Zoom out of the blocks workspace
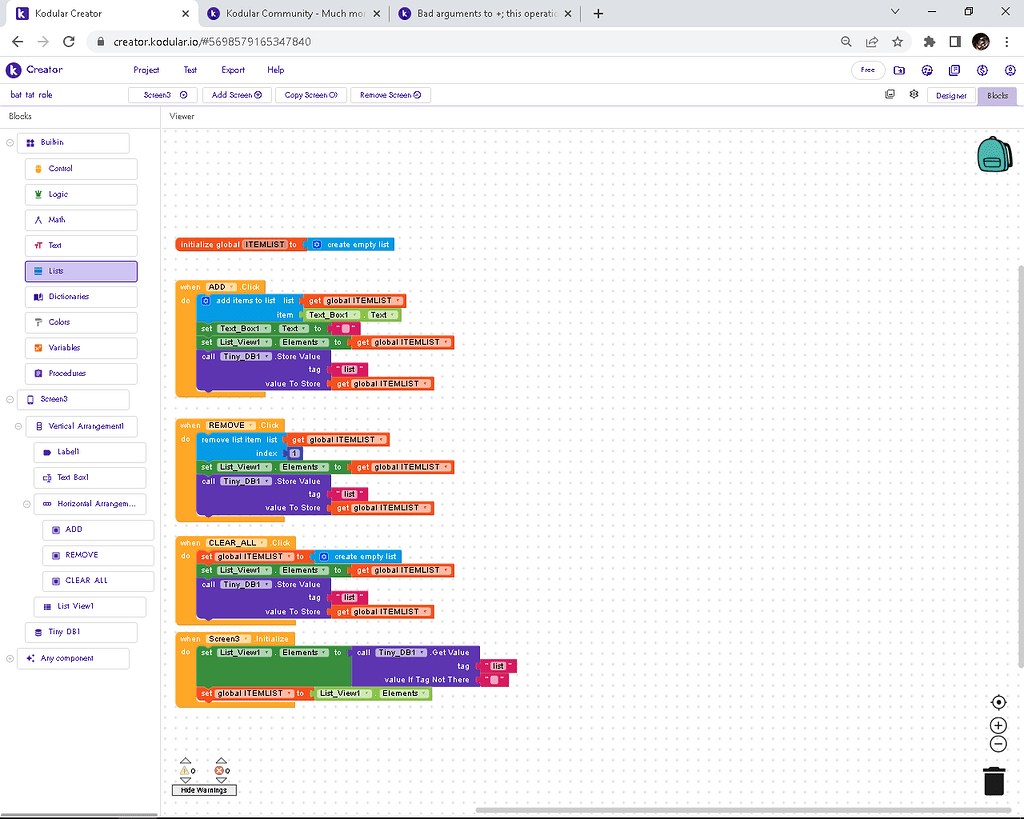Viewport: 1024px width, 819px height. click(998, 744)
